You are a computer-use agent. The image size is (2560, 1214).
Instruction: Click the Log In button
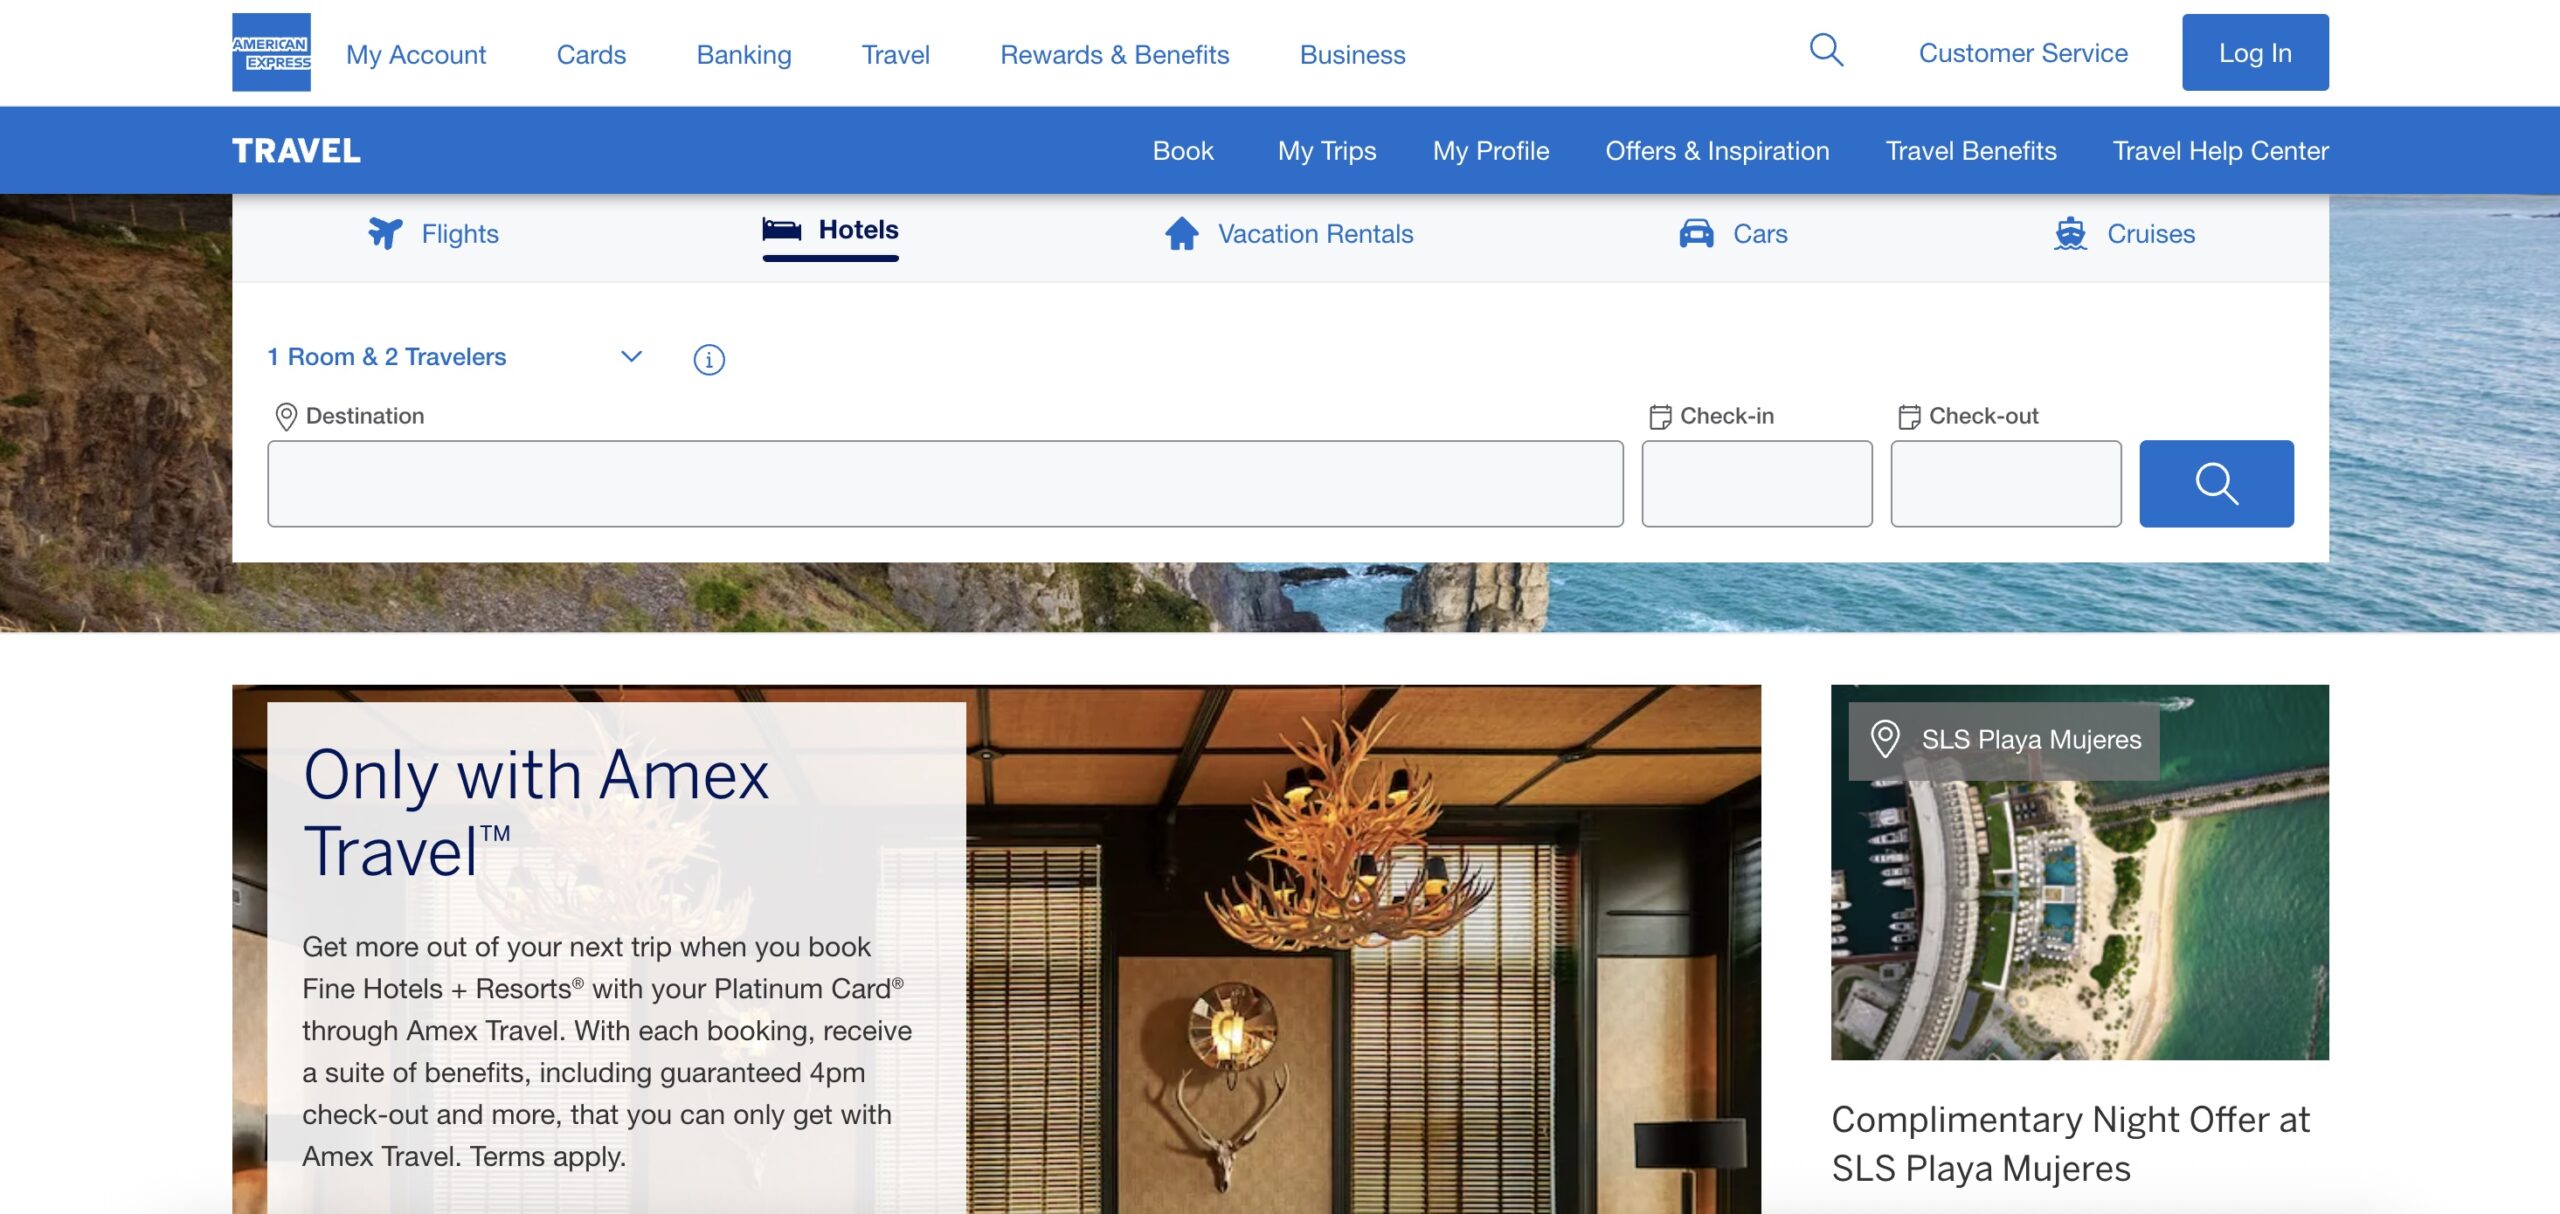coord(2254,53)
